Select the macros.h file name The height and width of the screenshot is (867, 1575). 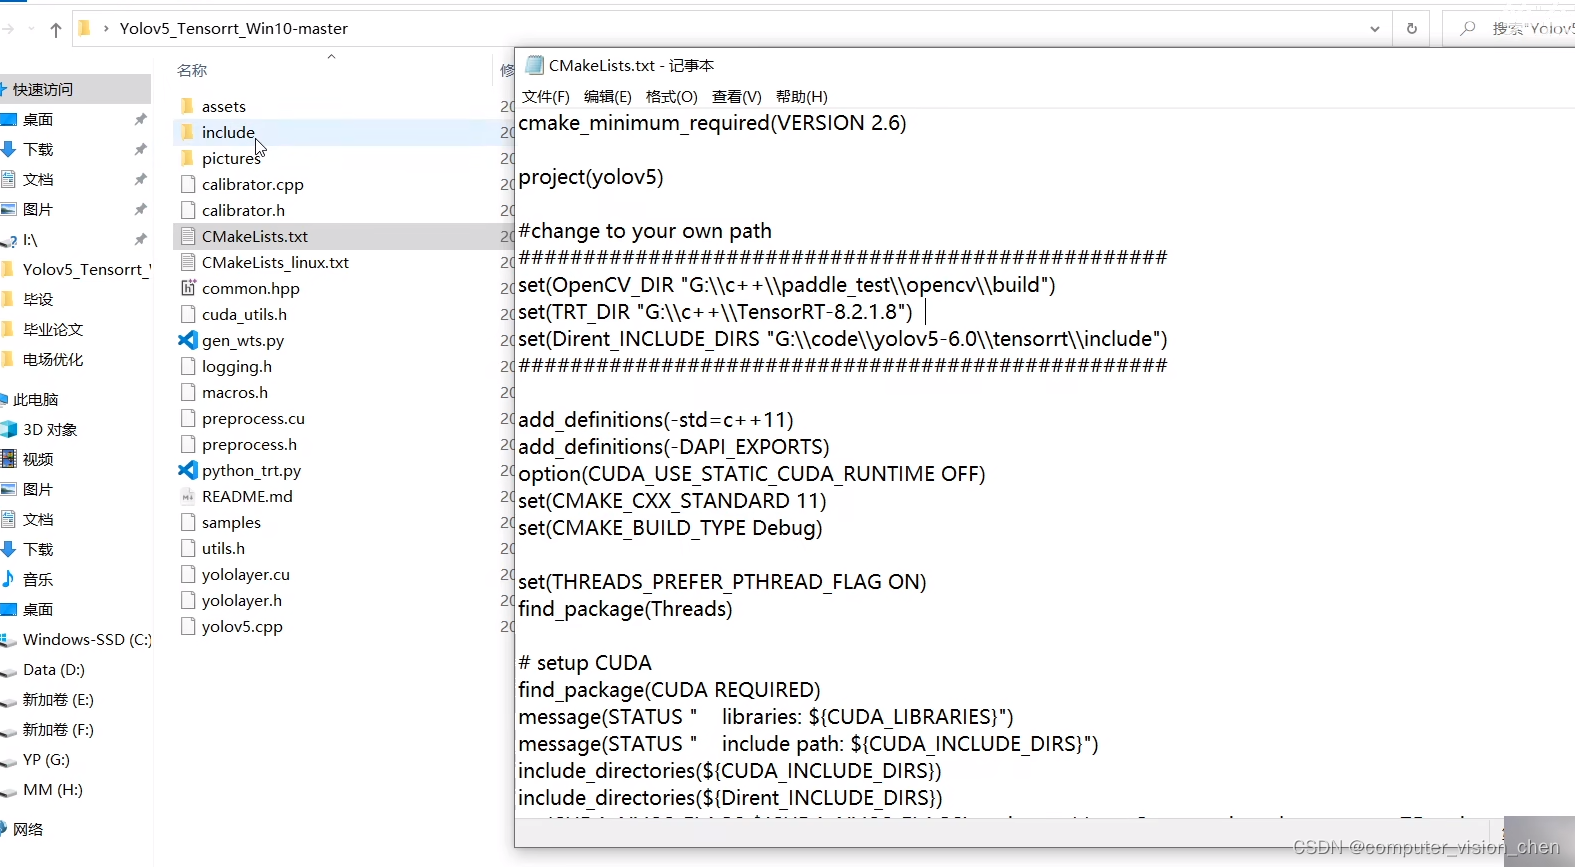tap(235, 392)
